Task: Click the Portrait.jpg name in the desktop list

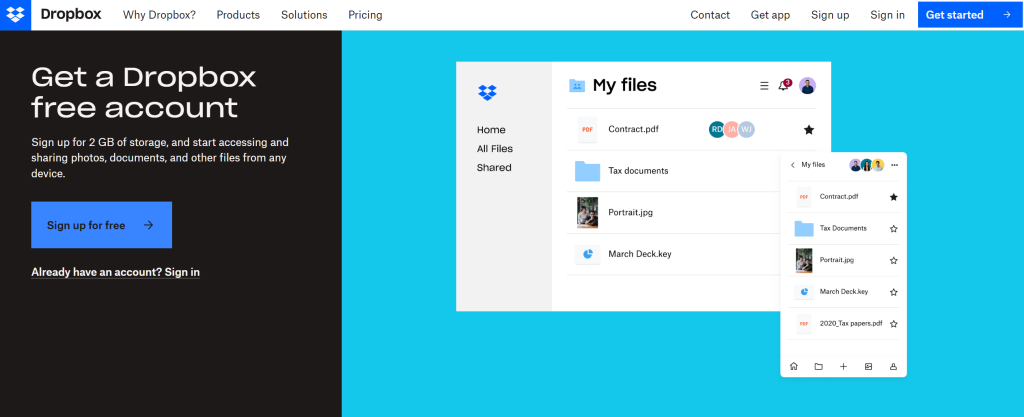Action: coord(630,213)
